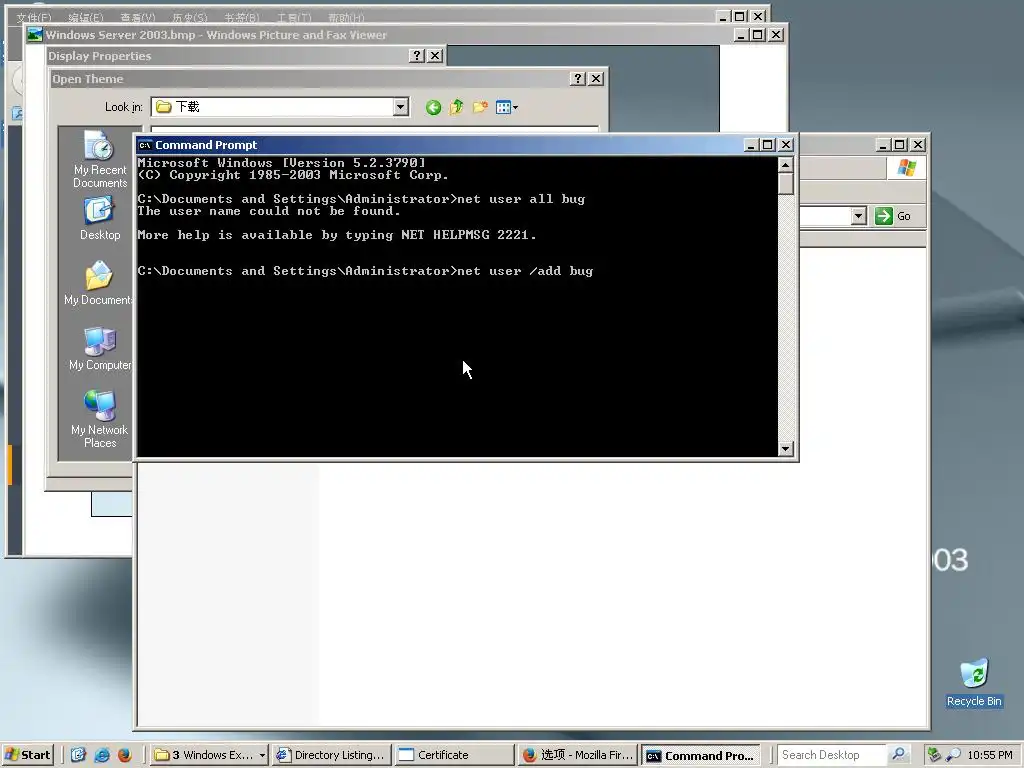Click the "Microsoft Windows [Version 5.2.3790]" line
Viewport: 1024px width, 768px height.
click(281, 163)
